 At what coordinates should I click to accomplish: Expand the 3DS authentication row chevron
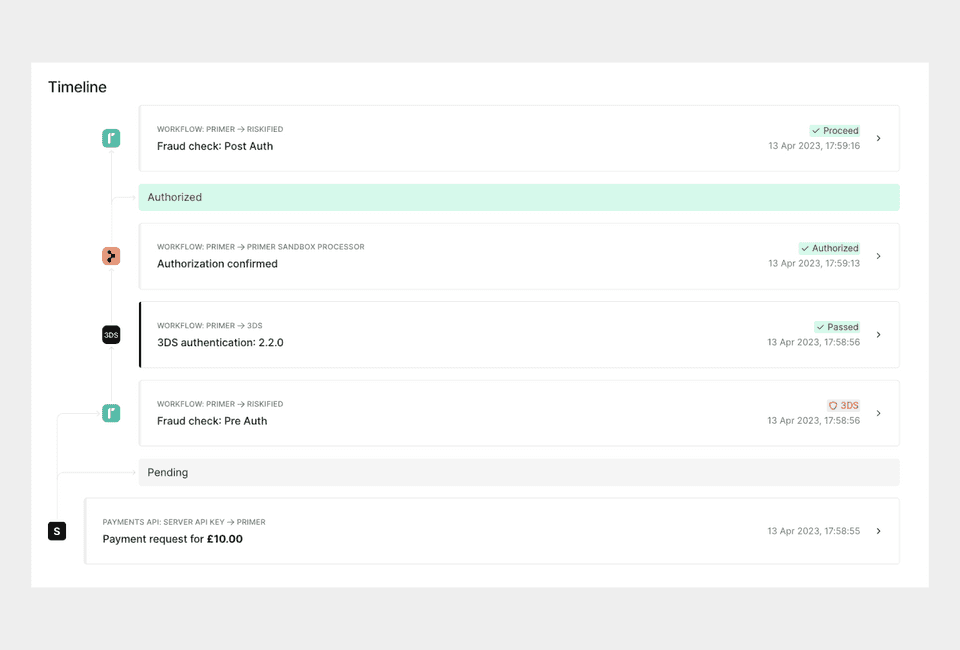pyautogui.click(x=879, y=335)
